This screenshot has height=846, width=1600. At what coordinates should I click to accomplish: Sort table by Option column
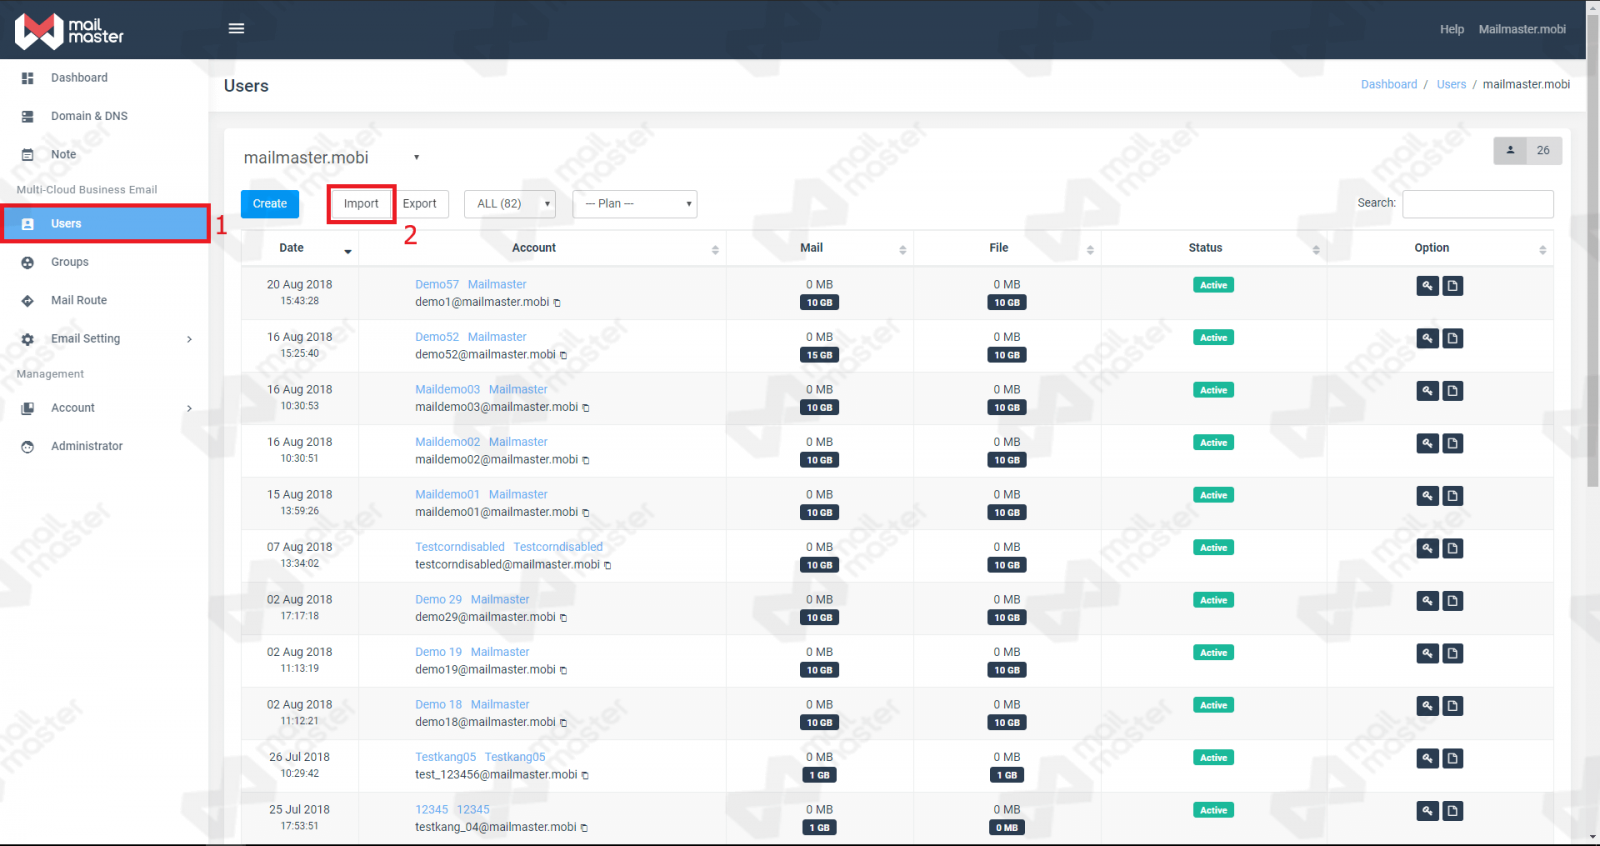[x=1440, y=248]
